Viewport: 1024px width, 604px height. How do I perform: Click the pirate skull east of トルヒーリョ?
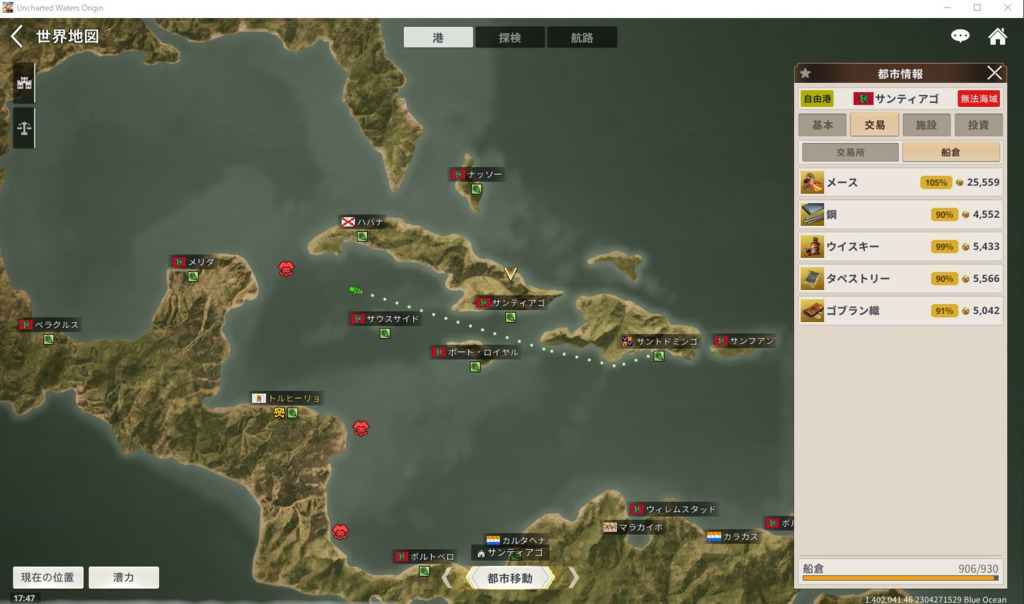tap(360, 428)
